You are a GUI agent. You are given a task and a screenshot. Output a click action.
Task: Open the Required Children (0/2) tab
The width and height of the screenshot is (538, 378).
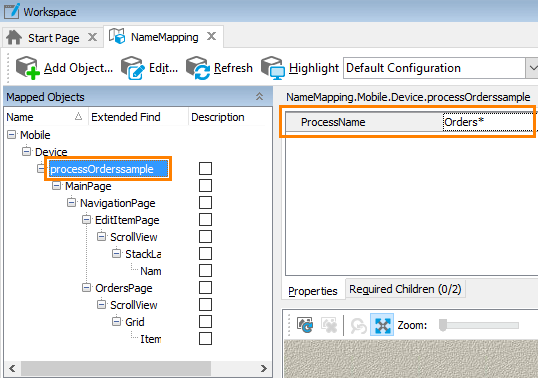(x=405, y=289)
